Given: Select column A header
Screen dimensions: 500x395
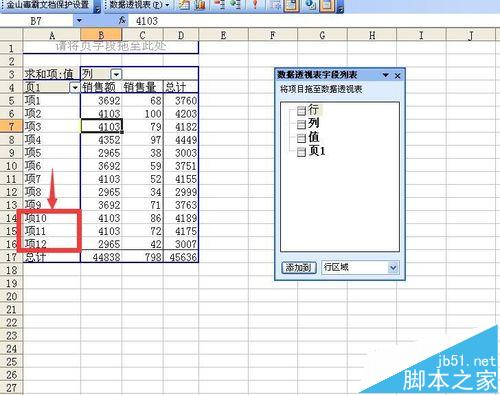Looking at the screenshot, I should tap(52, 35).
